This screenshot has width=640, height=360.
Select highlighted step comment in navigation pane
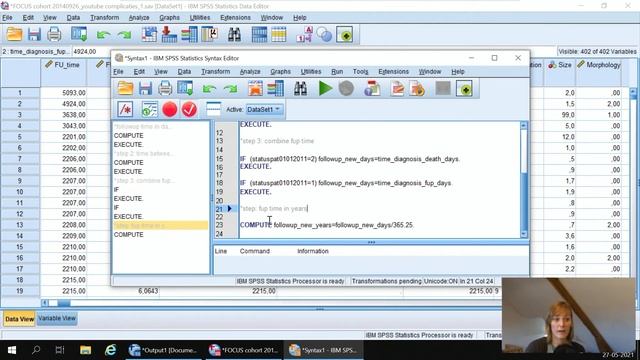[160, 225]
